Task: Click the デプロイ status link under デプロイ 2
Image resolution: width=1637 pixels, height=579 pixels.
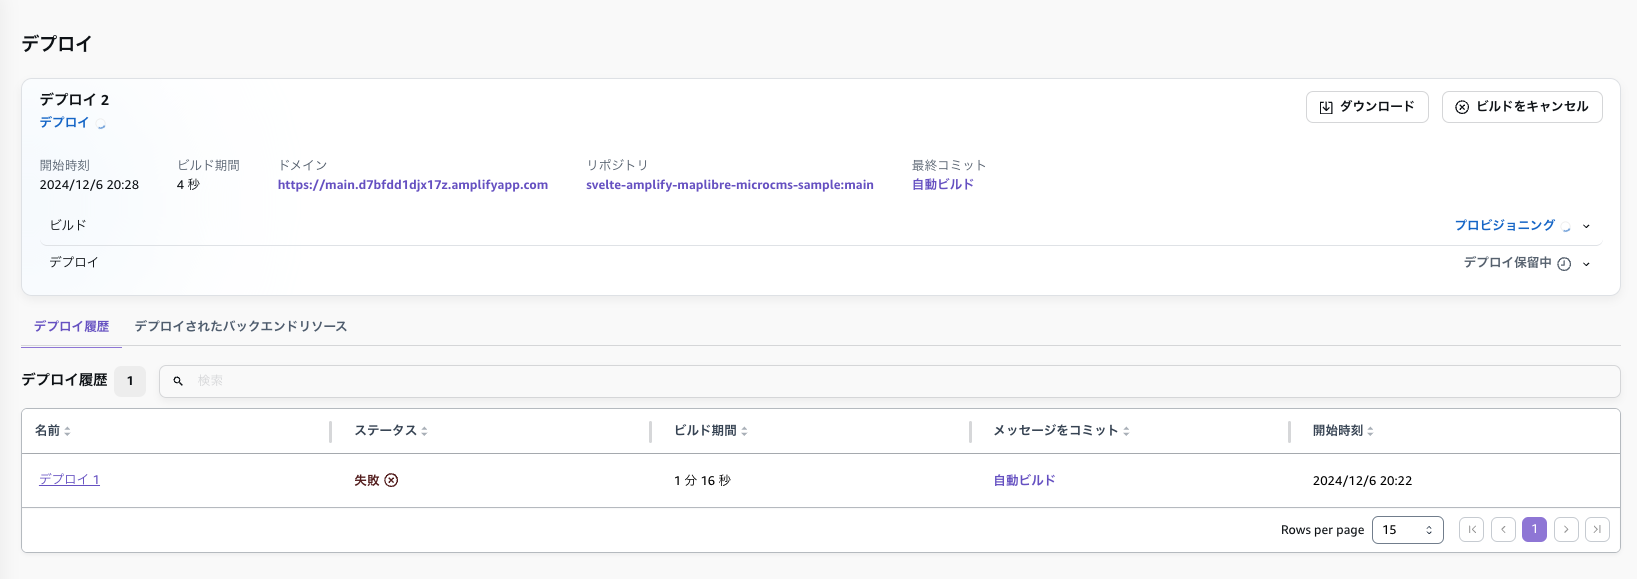Action: point(64,123)
